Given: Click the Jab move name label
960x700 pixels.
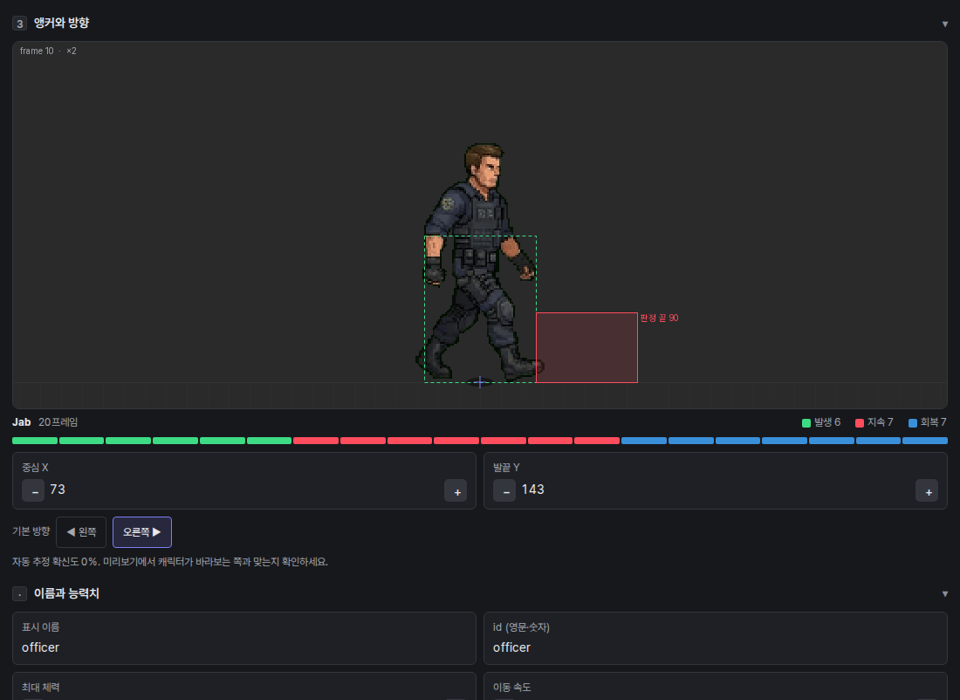Looking at the screenshot, I should click(x=21, y=422).
